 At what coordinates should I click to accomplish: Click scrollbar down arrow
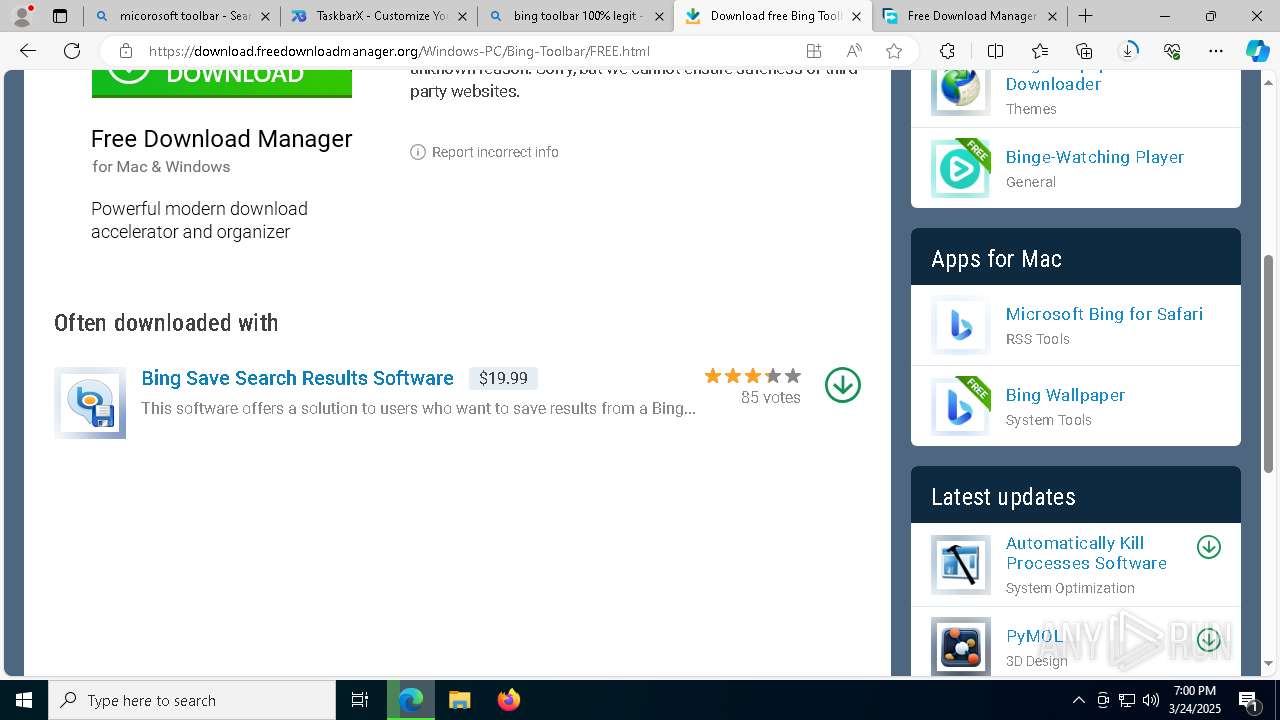[1269, 663]
